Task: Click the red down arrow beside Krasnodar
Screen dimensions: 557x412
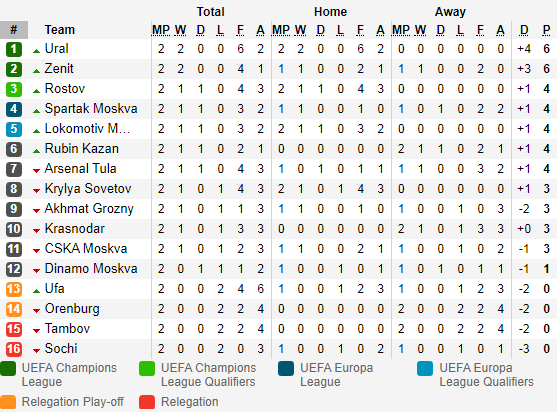Action: 36,231
